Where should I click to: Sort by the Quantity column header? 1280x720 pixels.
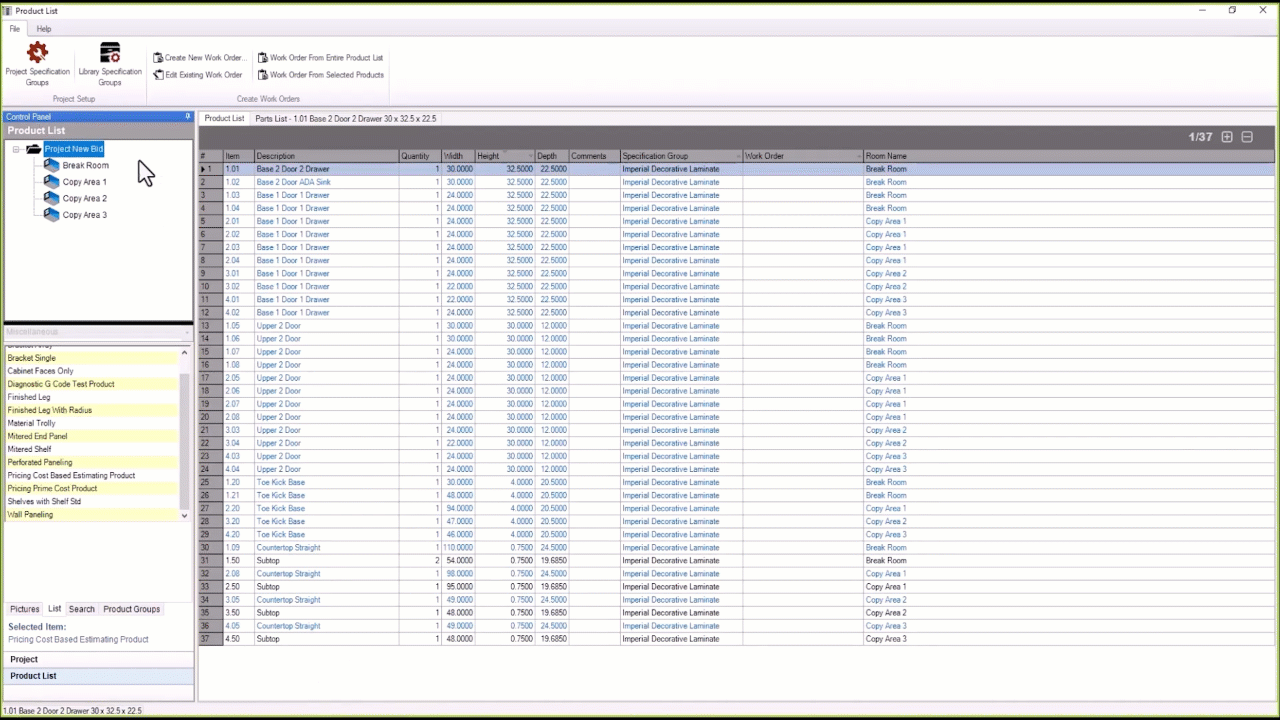point(420,156)
